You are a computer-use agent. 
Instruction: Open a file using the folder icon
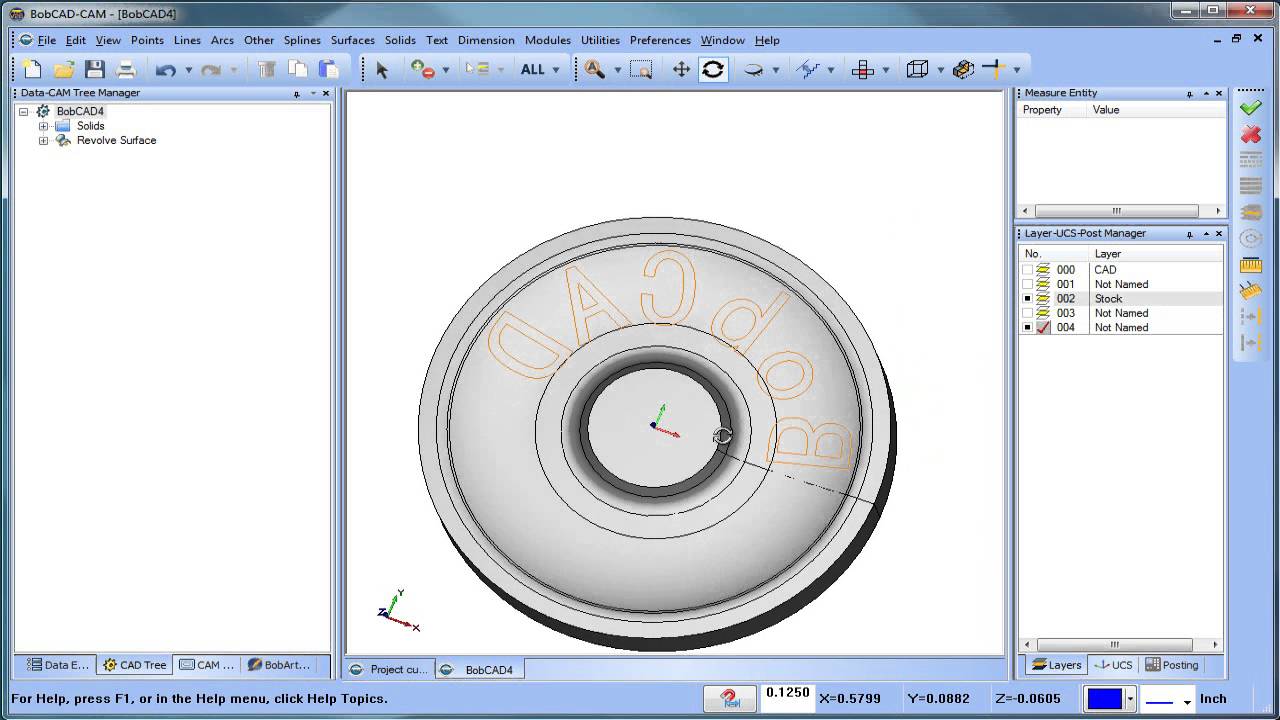click(x=64, y=69)
